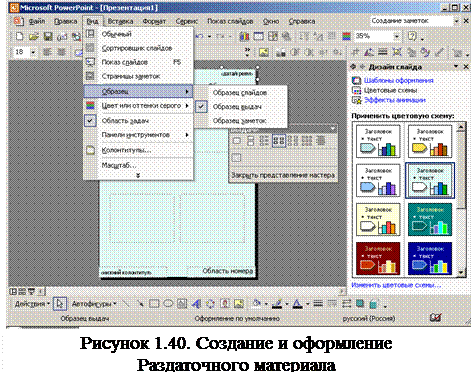Expand the full Вид menu with the chevron
Screen dimensions: 472x379
tap(138, 175)
